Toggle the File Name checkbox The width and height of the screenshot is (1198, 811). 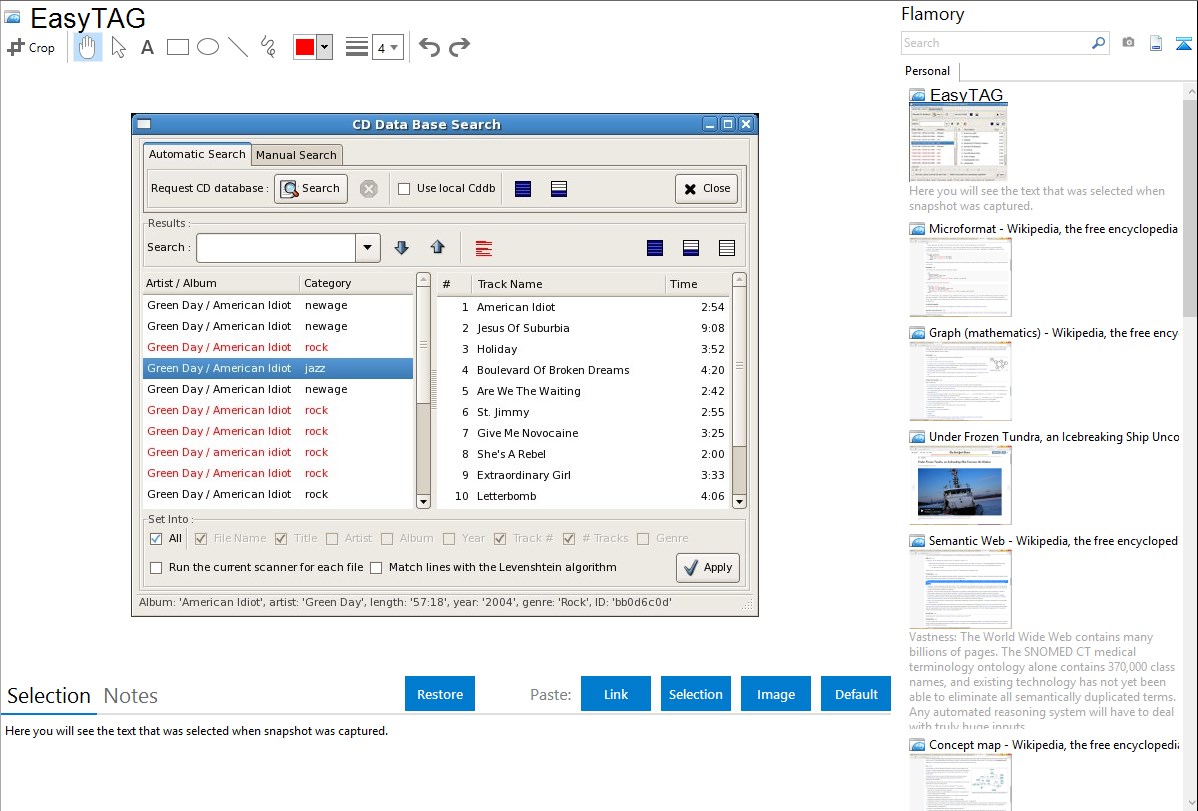tap(201, 539)
